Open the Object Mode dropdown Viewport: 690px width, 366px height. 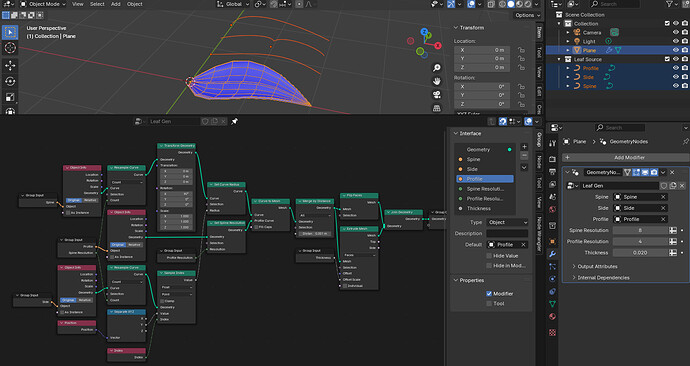(x=43, y=4)
